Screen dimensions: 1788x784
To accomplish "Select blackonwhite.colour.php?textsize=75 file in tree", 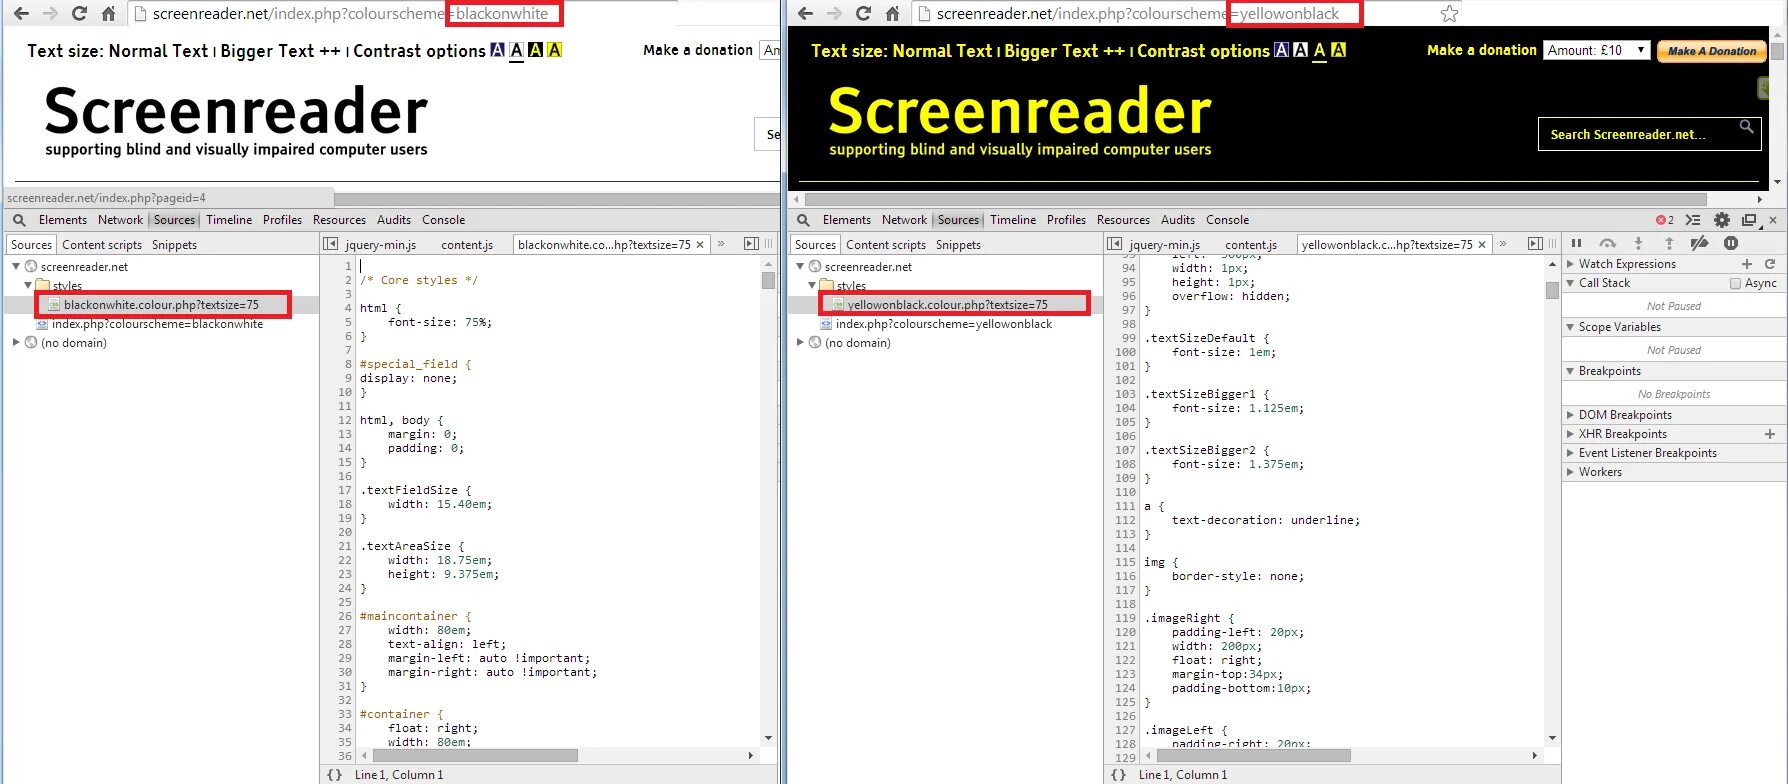I will (x=161, y=305).
